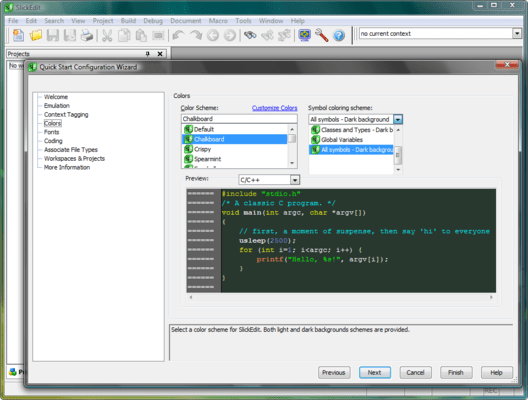Open the Search menu
Viewport: 528px width, 400px height.
[x=54, y=21]
